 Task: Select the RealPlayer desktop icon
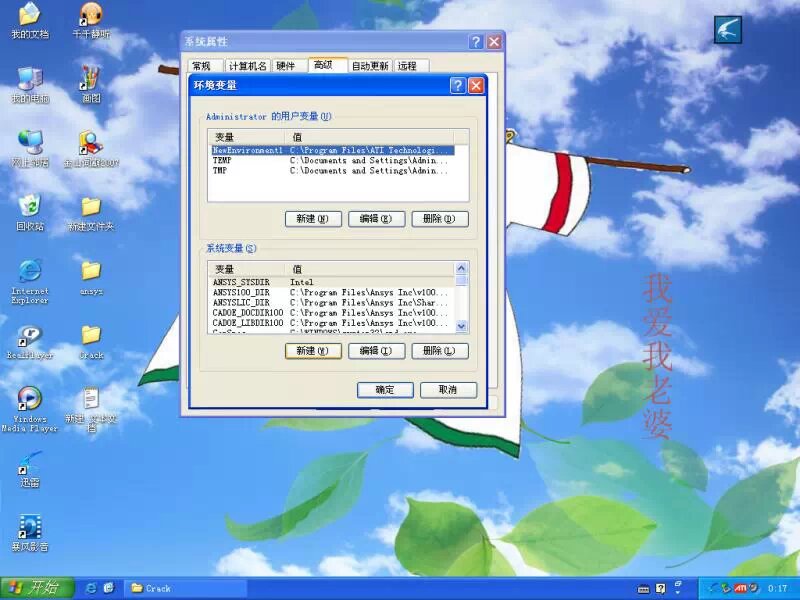click(x=30, y=336)
